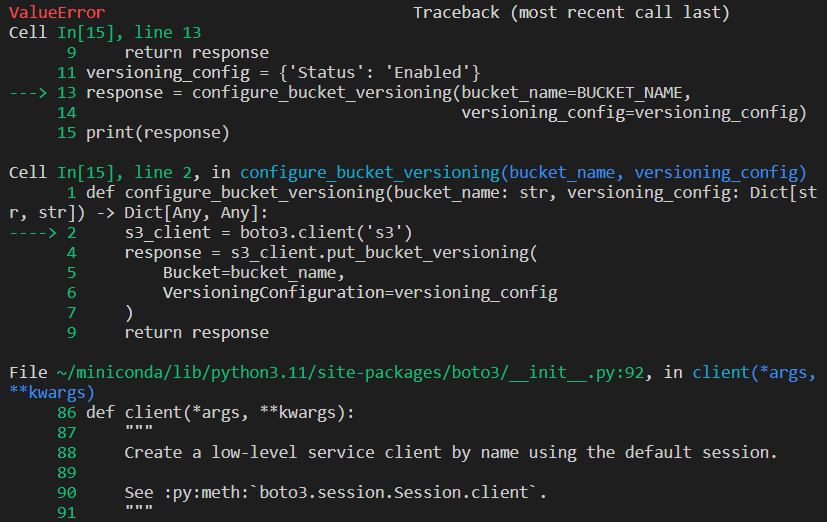Screen dimensions: 827x522
Task: Click line number 90
Action: (x=66, y=492)
